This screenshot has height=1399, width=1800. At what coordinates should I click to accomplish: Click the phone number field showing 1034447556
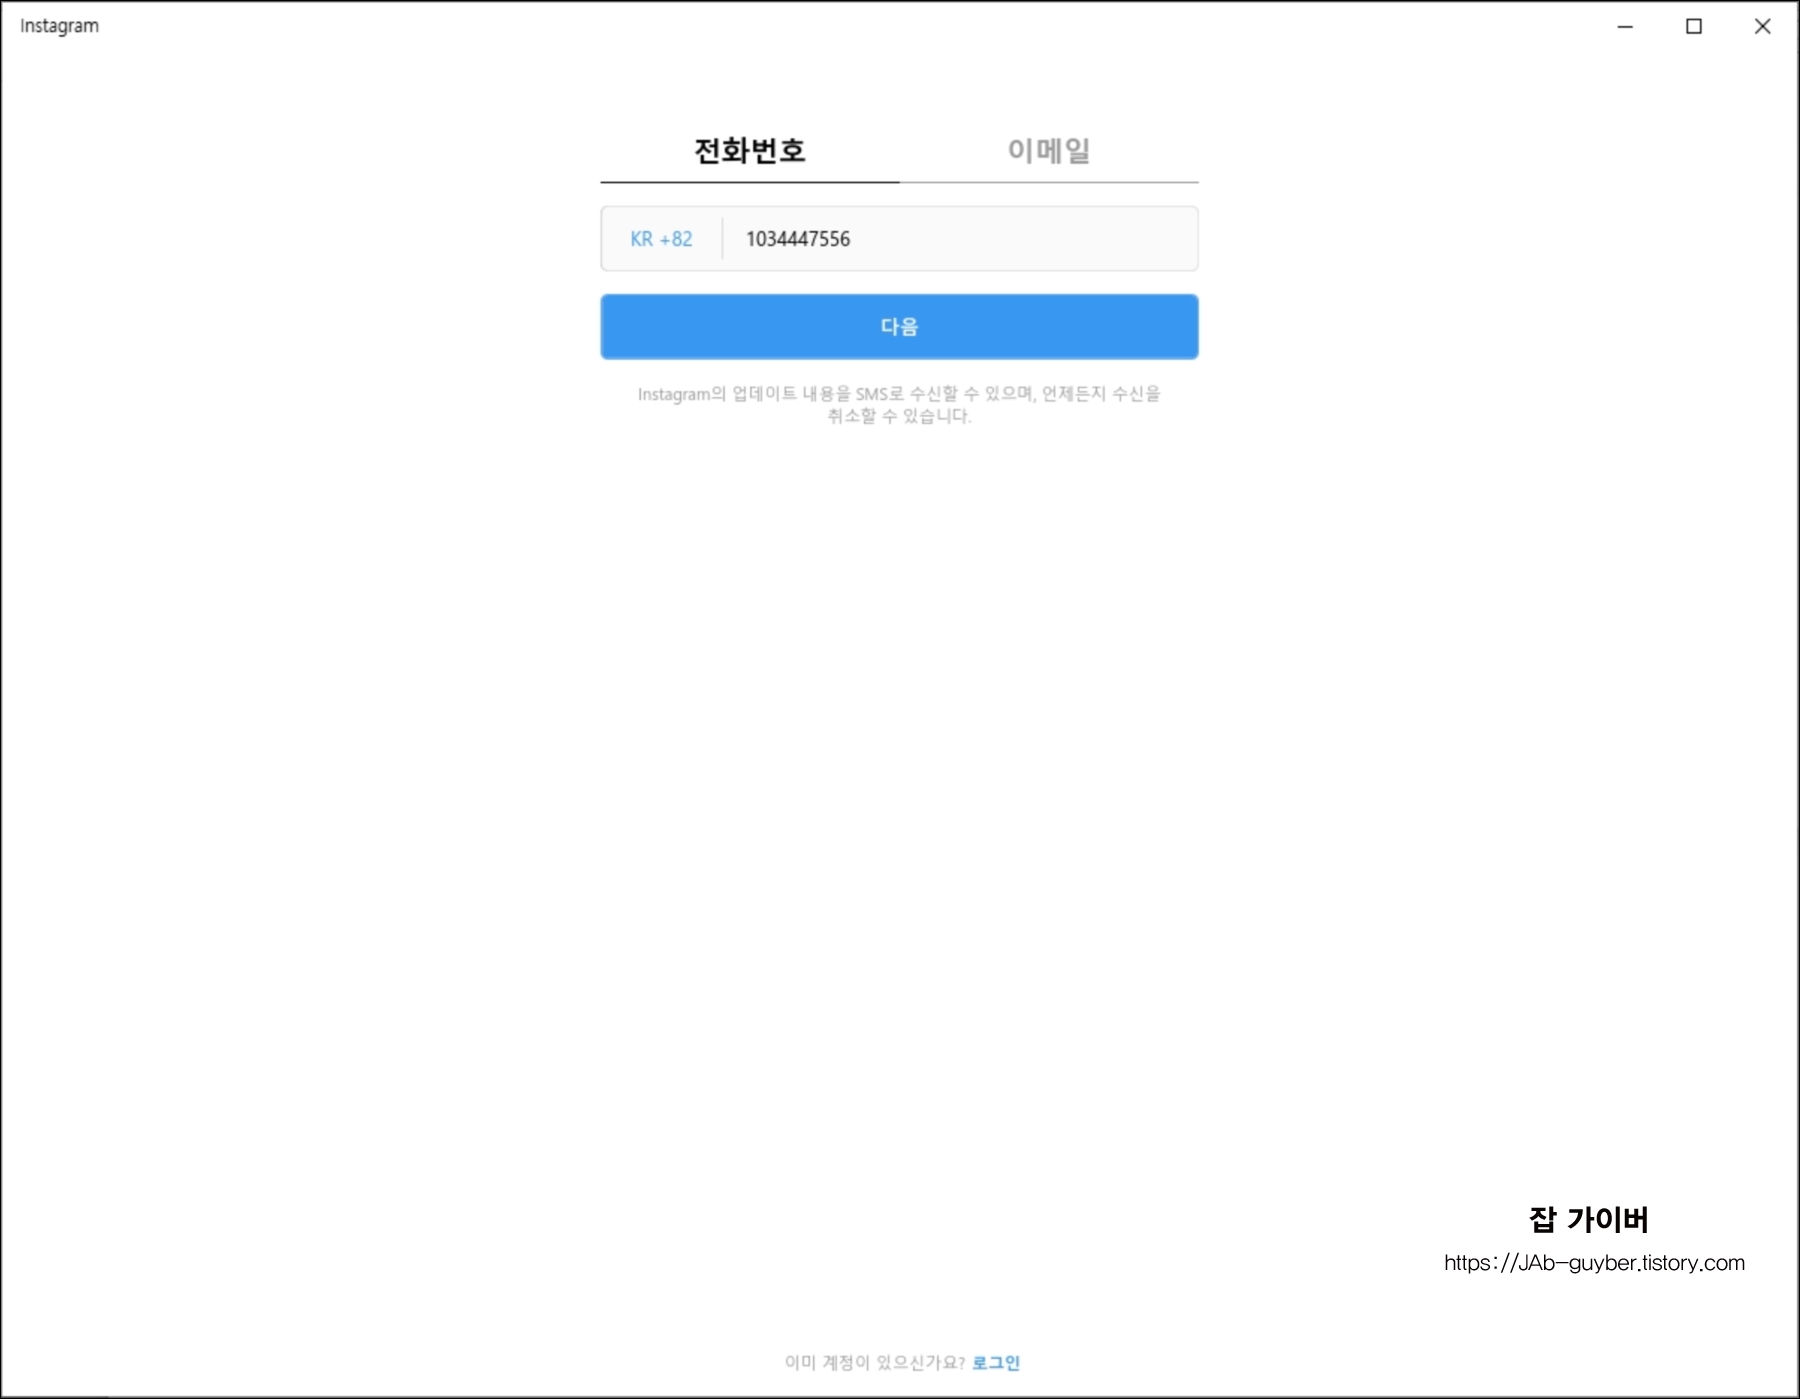(960, 239)
